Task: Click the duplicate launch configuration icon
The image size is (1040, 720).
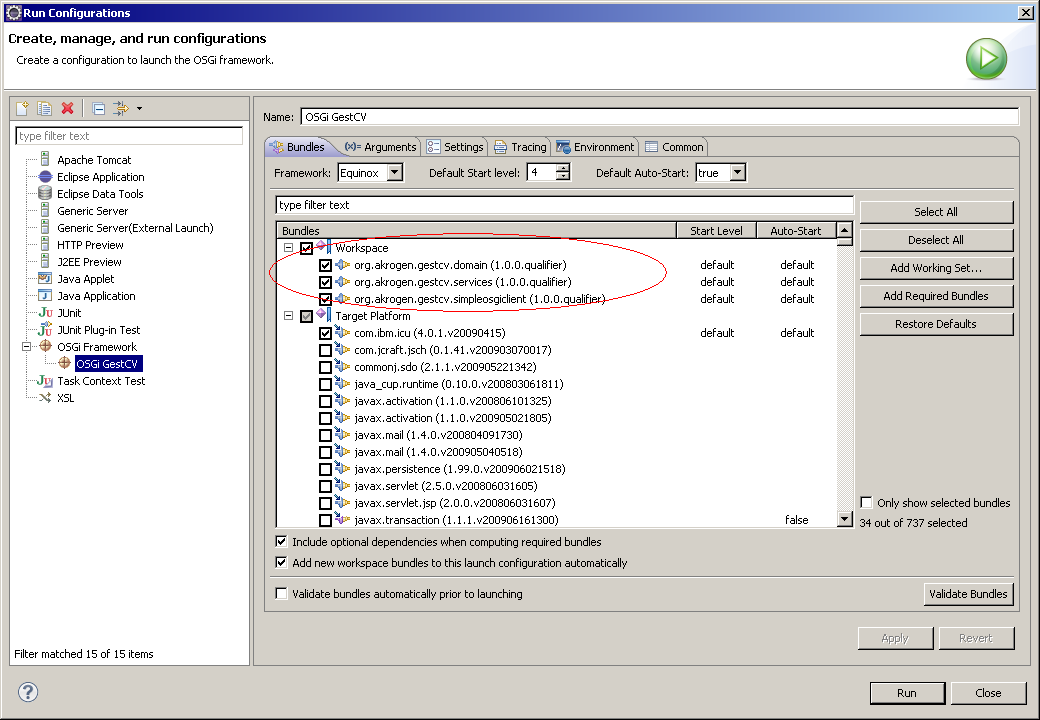Action: (x=45, y=108)
